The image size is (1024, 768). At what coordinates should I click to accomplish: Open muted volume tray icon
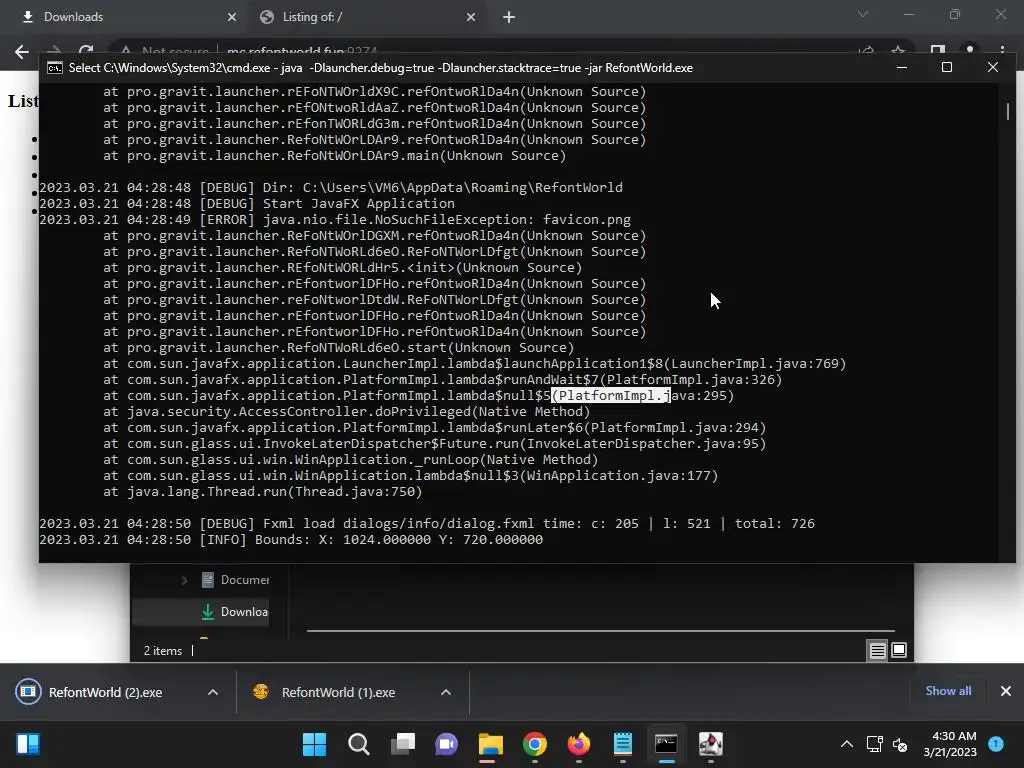[900, 744]
